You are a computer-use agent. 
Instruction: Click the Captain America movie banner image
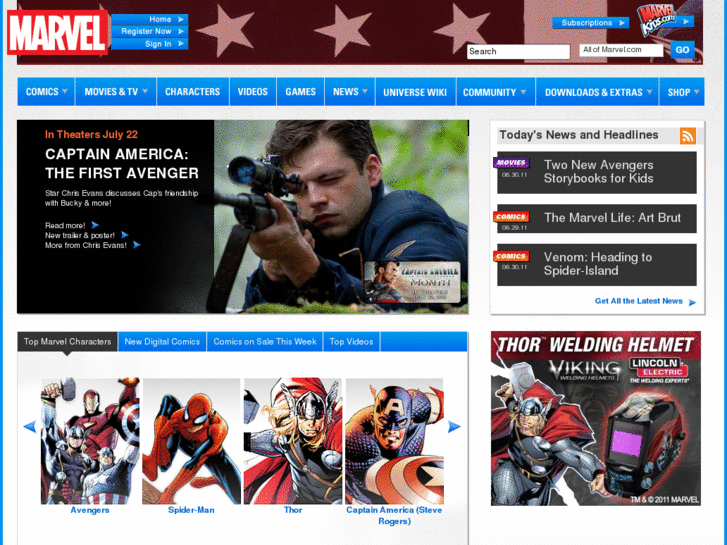pyautogui.click(x=341, y=217)
